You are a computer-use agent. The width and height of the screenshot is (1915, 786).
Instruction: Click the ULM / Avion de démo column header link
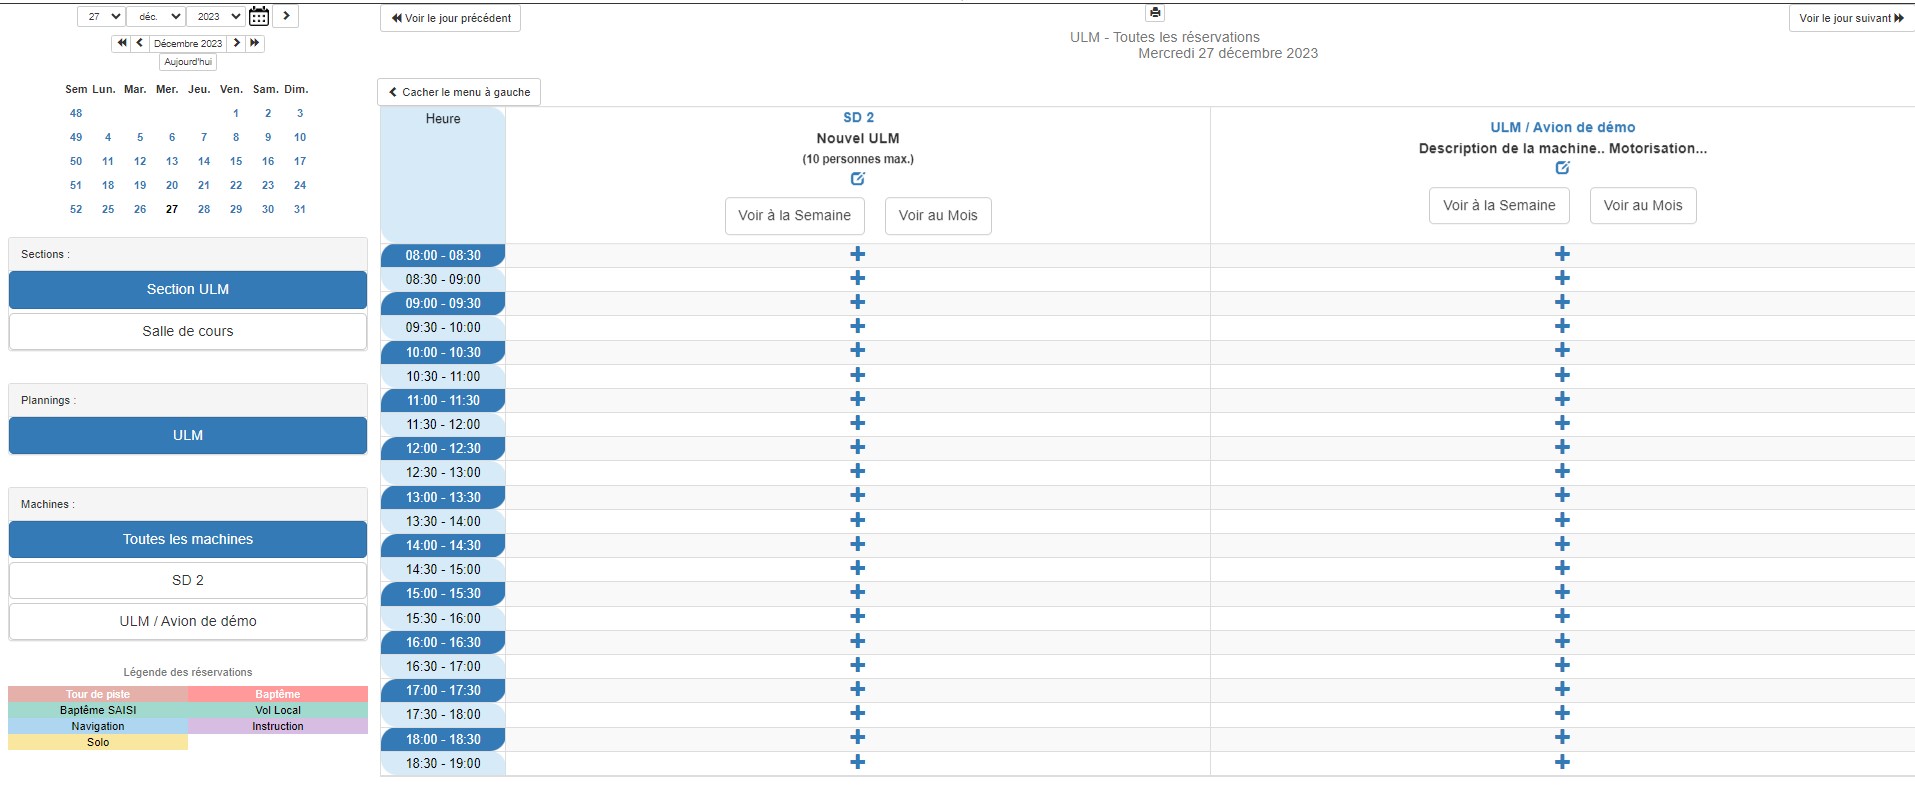1562,127
